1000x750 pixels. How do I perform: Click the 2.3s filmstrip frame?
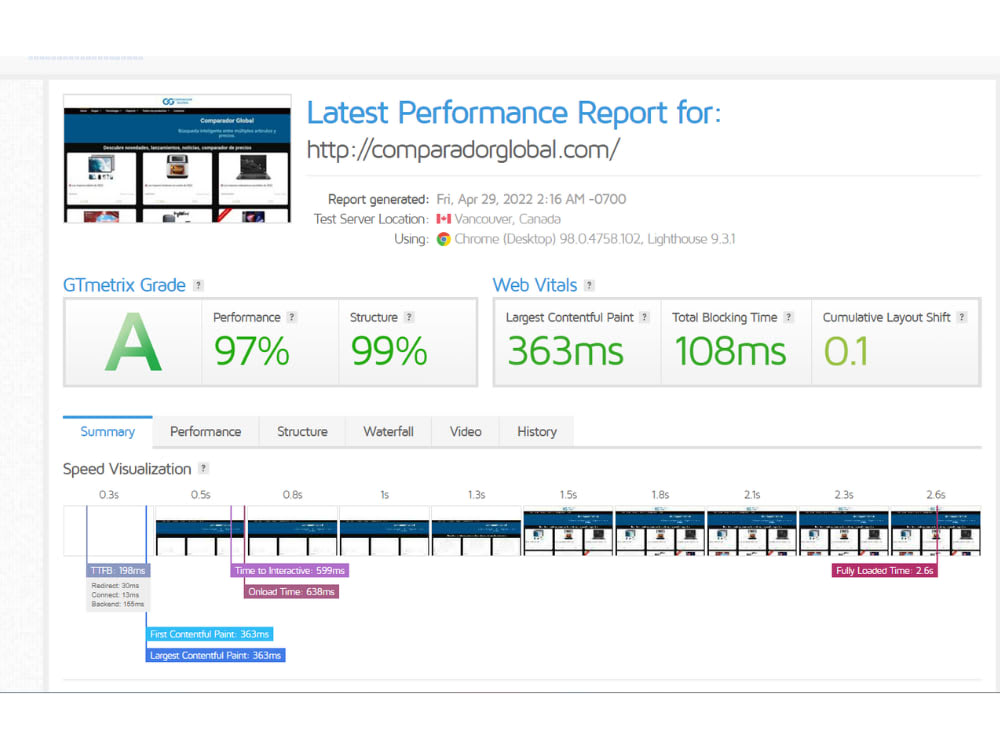844,531
